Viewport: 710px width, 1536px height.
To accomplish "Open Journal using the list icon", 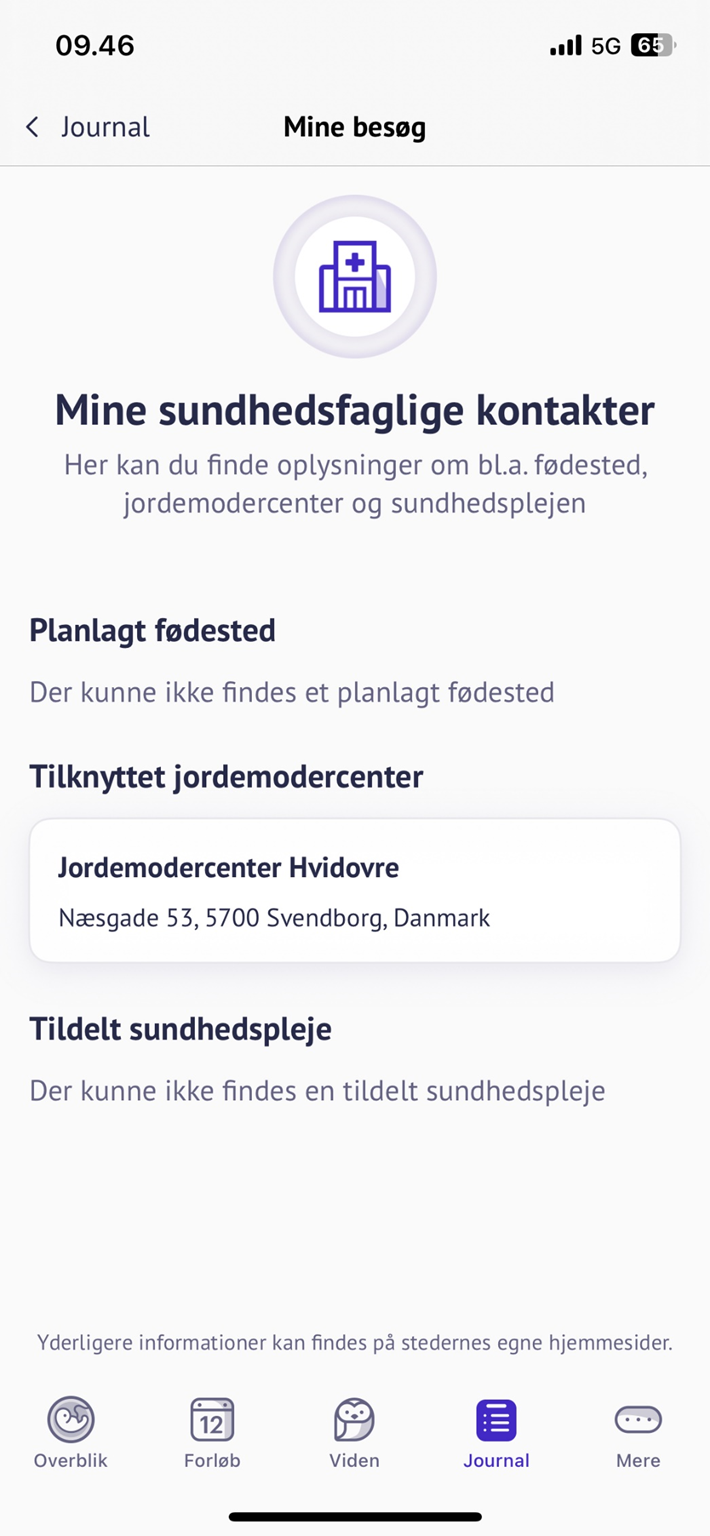I will [x=496, y=1418].
